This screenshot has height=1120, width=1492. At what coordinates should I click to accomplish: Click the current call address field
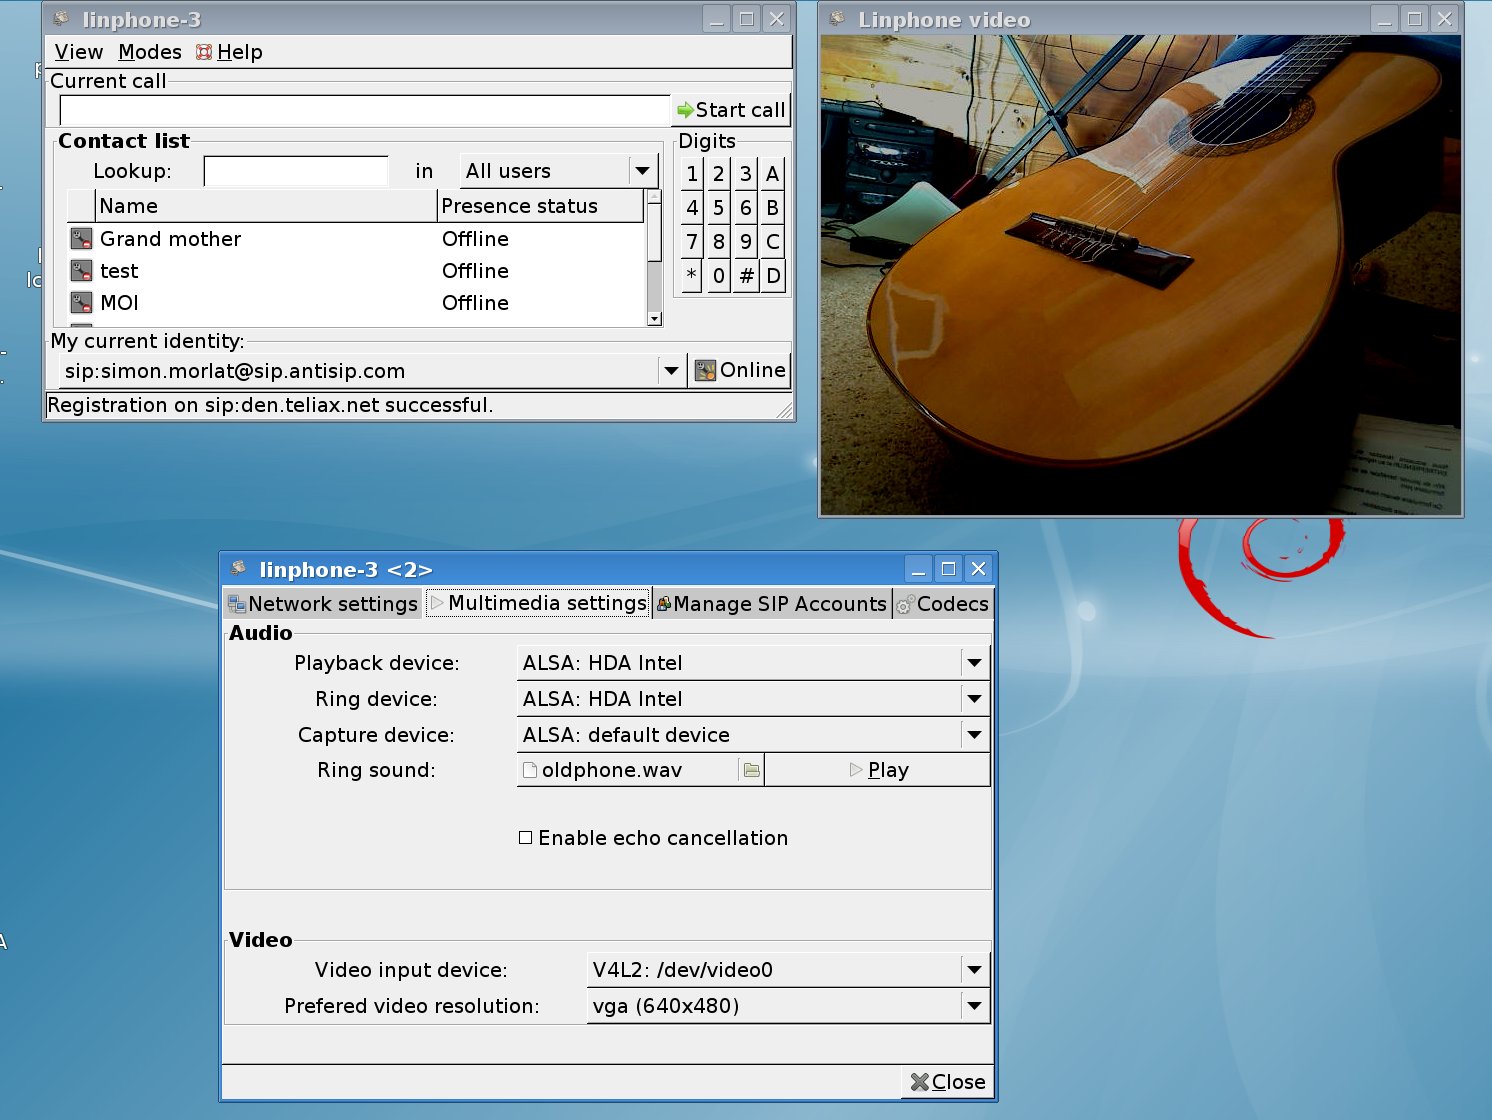coord(364,110)
